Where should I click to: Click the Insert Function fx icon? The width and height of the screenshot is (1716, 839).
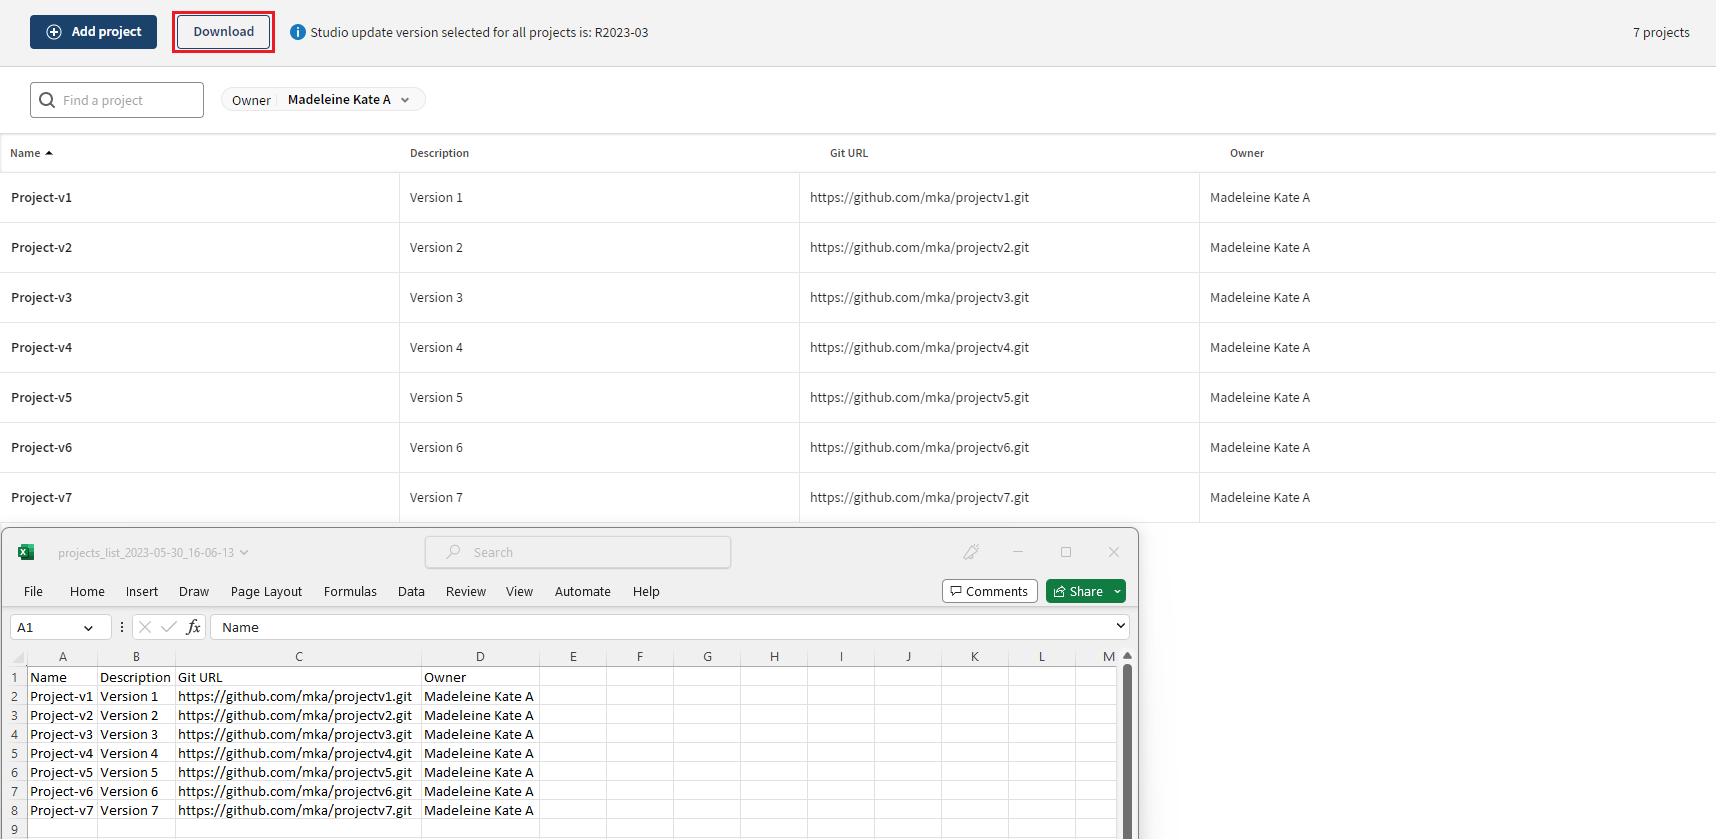[193, 627]
